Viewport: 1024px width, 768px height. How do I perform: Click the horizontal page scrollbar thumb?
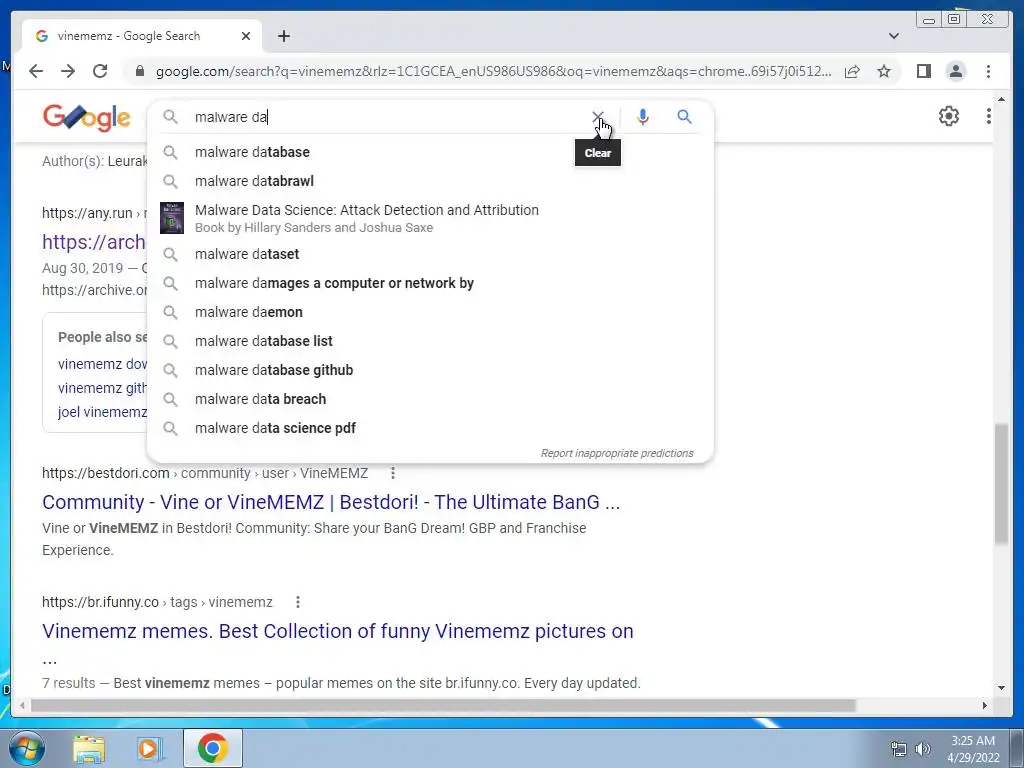pos(443,705)
